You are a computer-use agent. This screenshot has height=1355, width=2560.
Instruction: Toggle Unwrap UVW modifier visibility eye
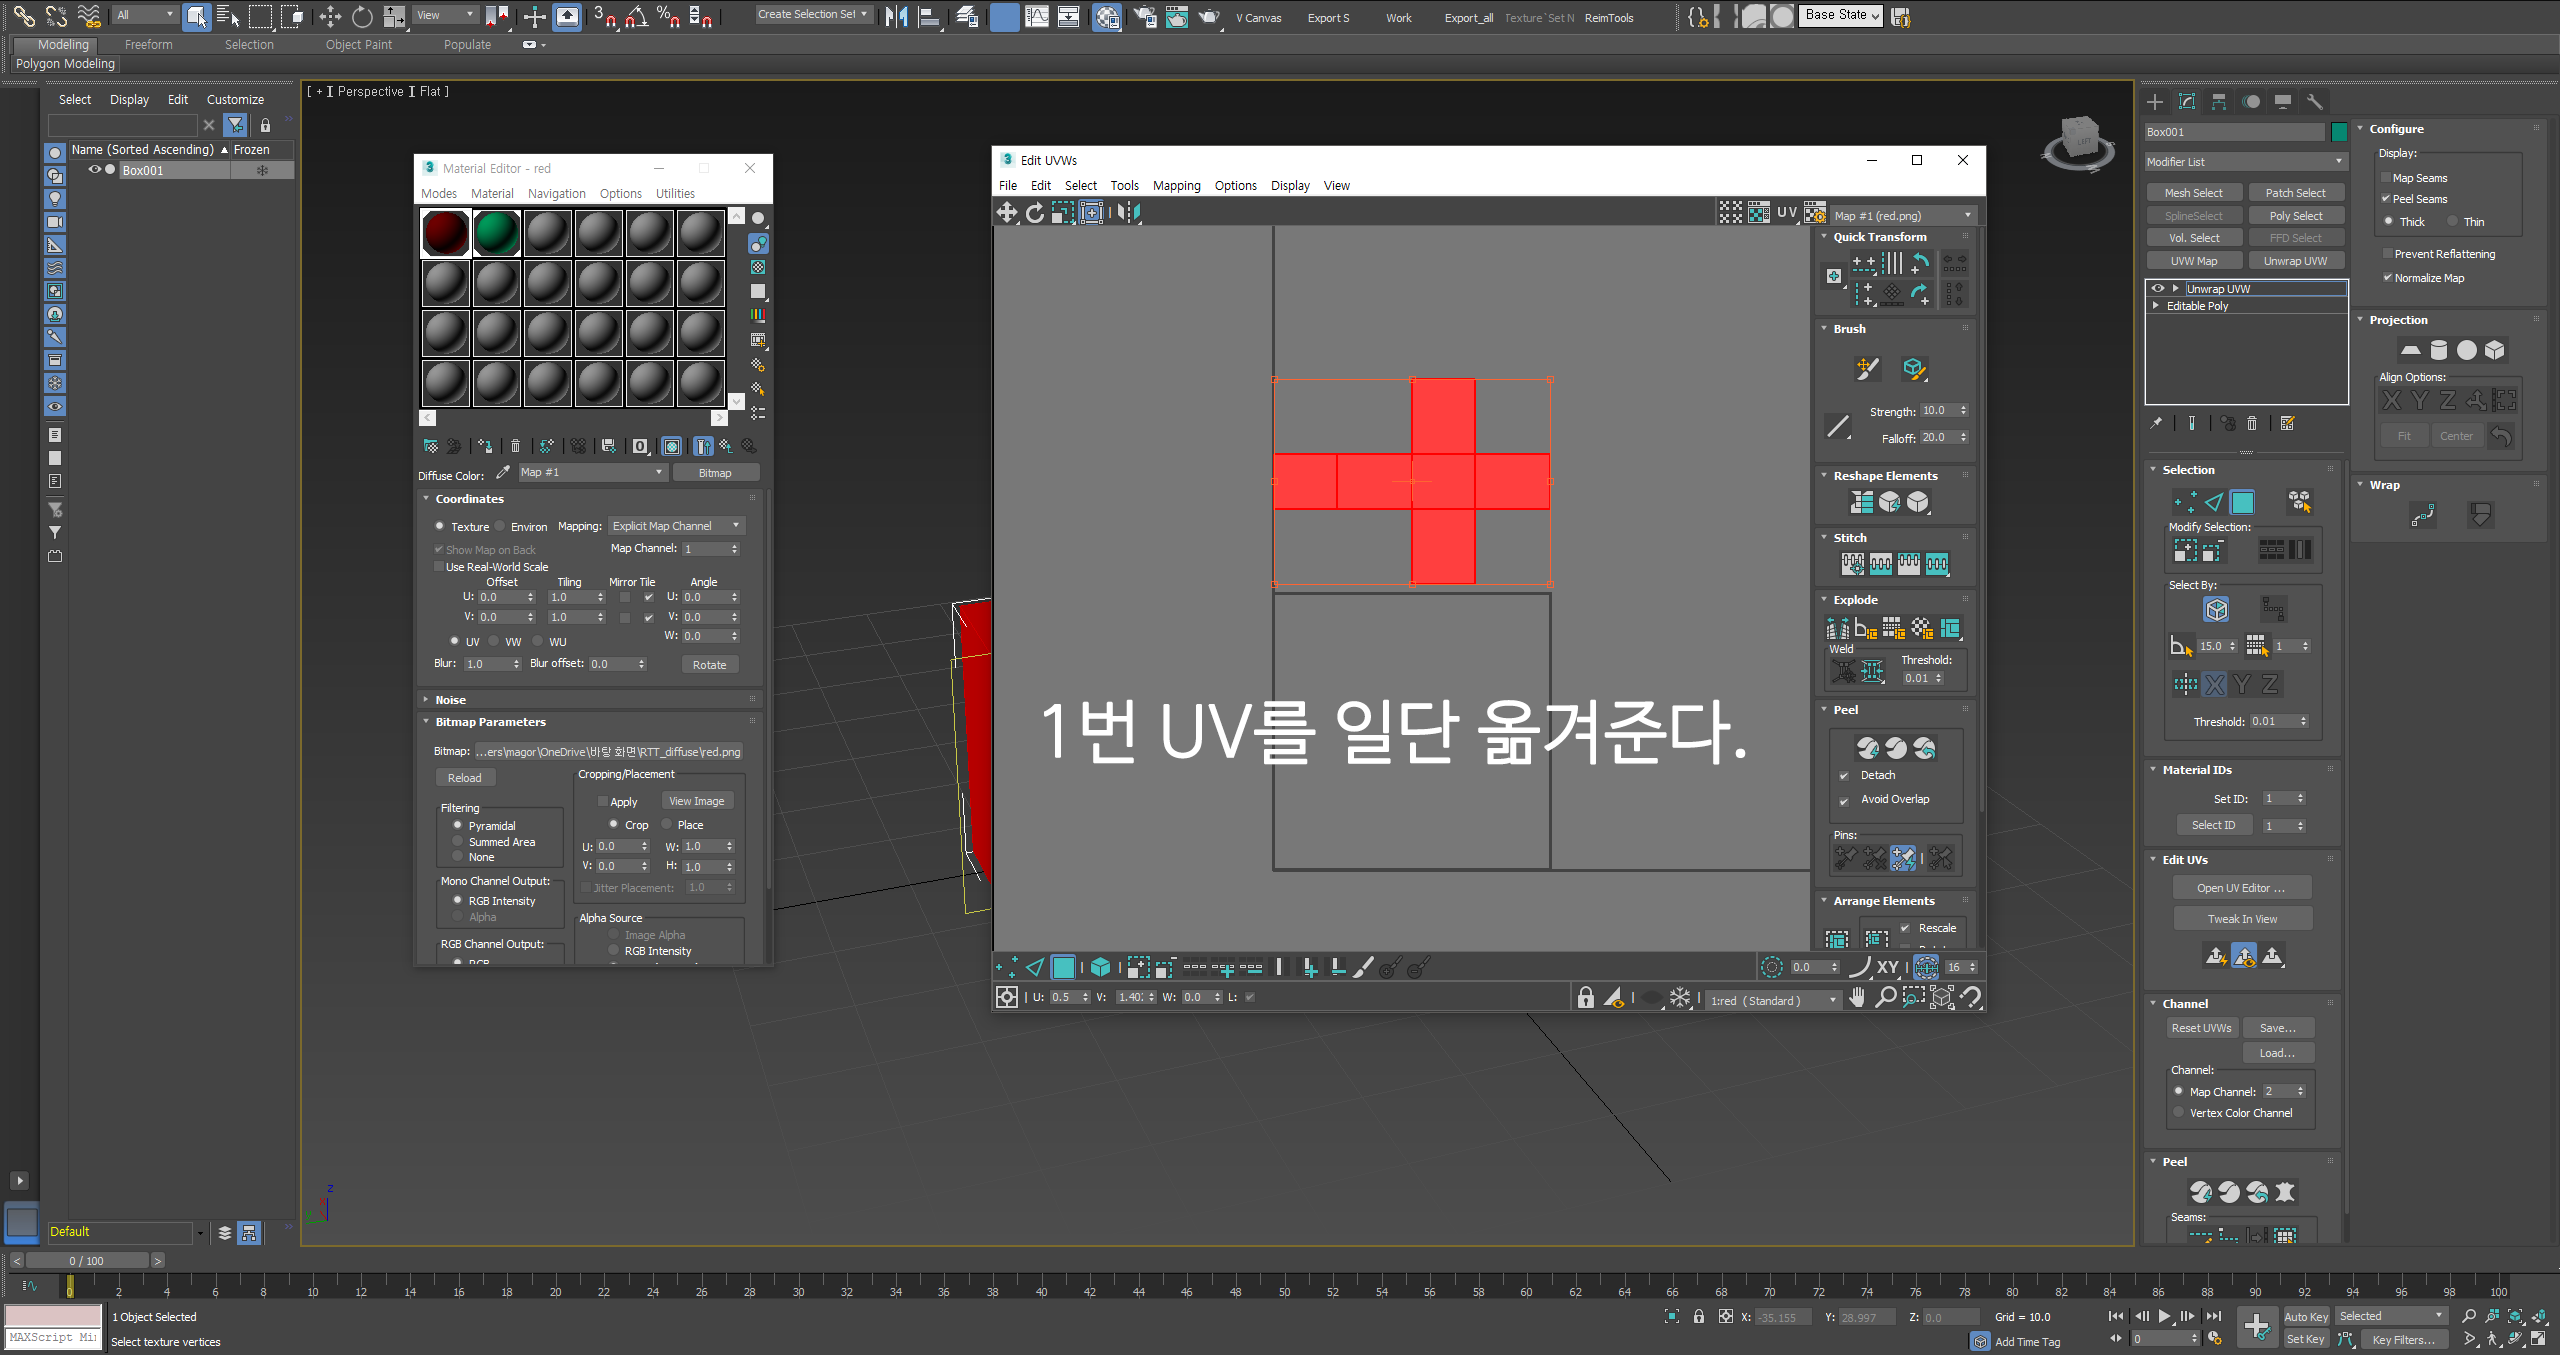tap(2158, 289)
